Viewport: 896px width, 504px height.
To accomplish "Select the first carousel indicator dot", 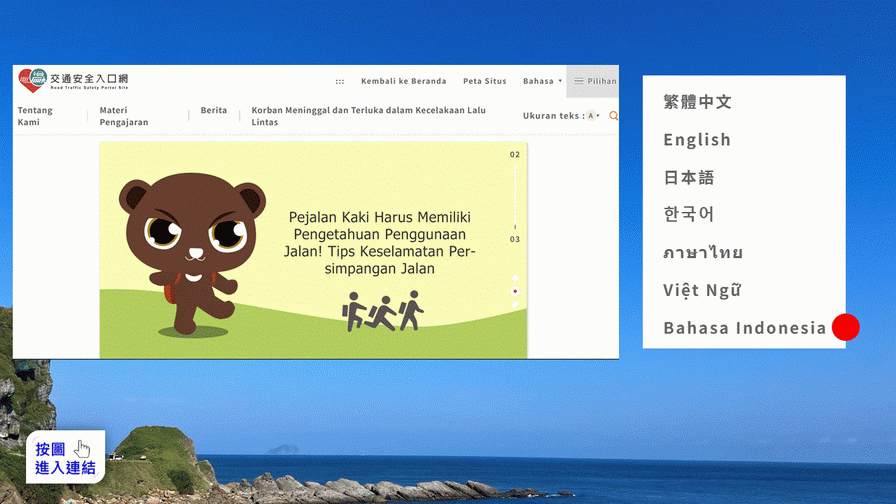I will 515,278.
